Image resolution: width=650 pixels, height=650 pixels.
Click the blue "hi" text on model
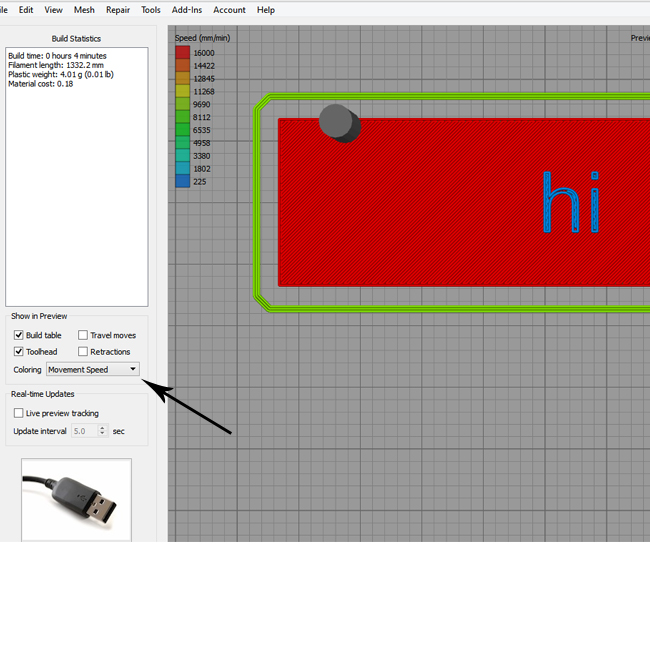(571, 203)
